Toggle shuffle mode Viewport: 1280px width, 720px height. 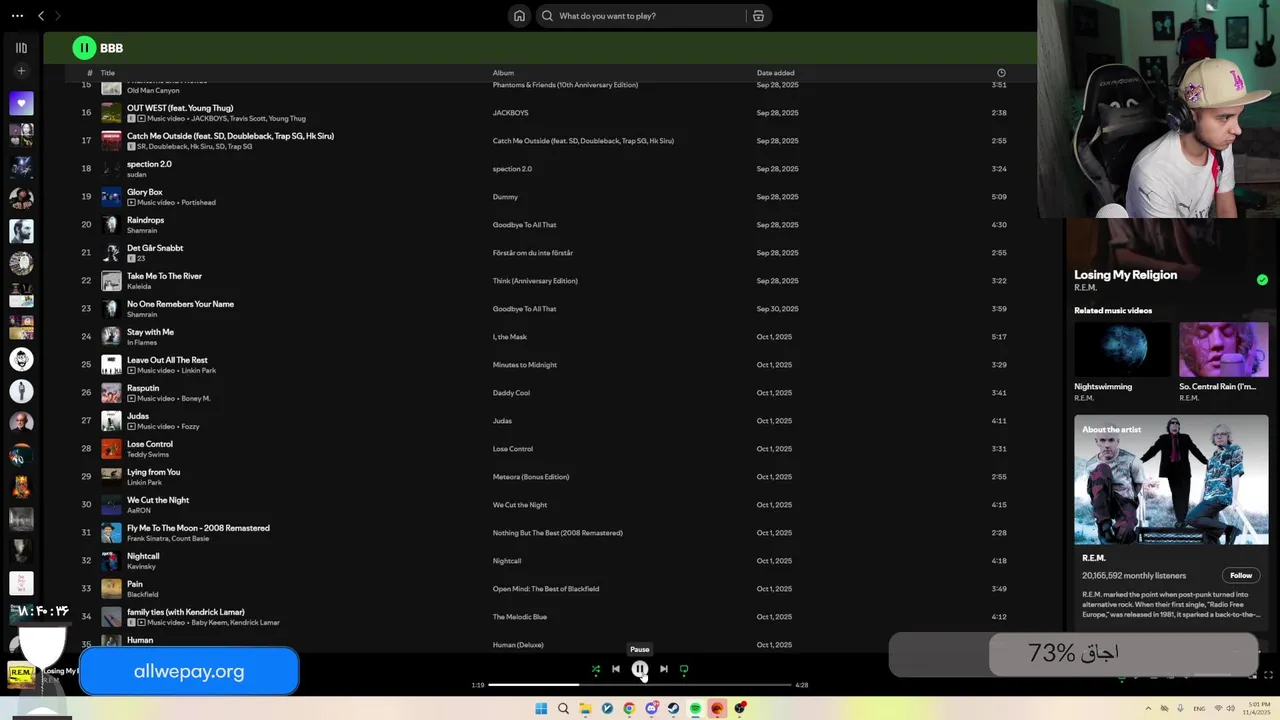[596, 669]
